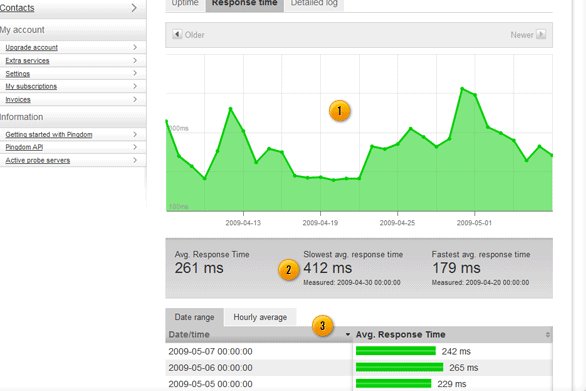Sort by Date/time column arrow
Screen dimensions: 586x391
[348, 335]
